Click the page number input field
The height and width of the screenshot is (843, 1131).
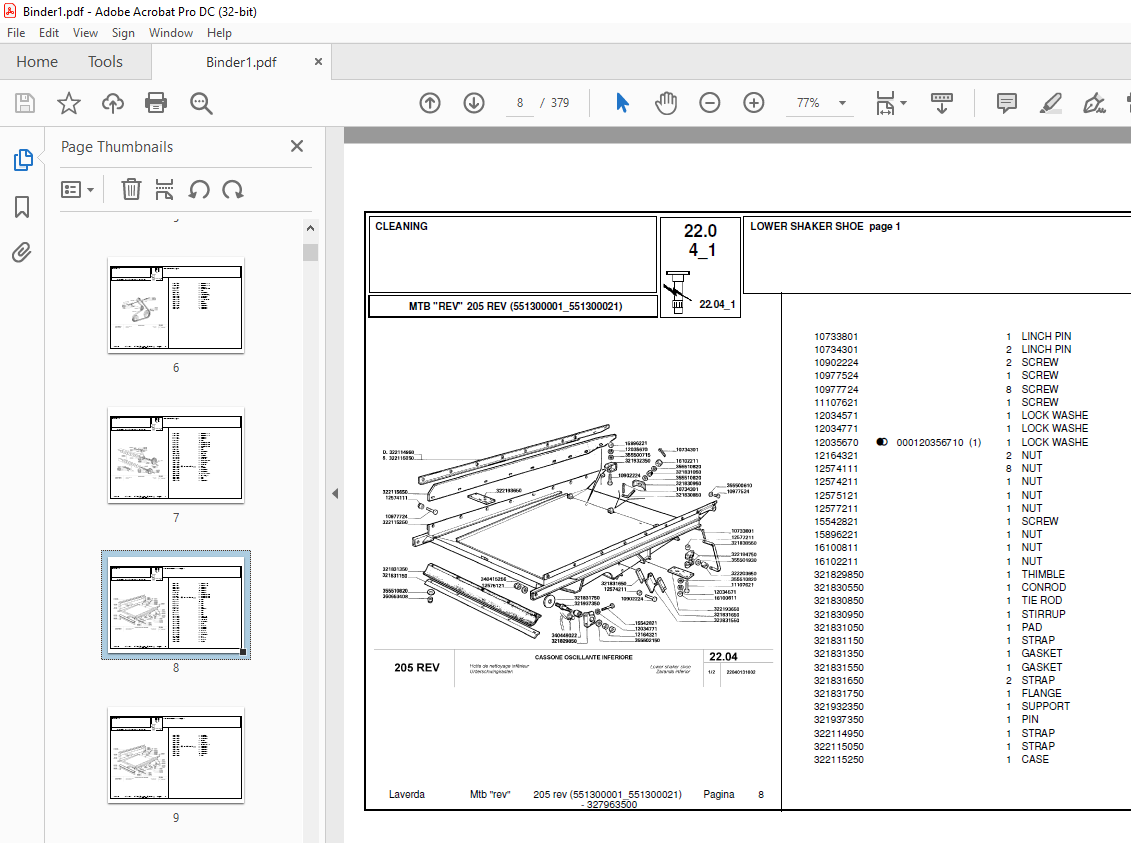[x=519, y=103]
